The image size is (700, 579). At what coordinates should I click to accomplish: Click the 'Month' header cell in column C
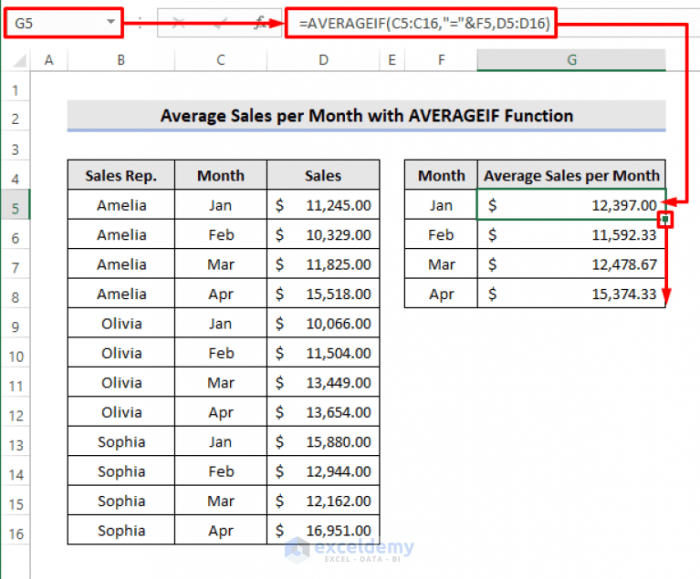click(221, 175)
